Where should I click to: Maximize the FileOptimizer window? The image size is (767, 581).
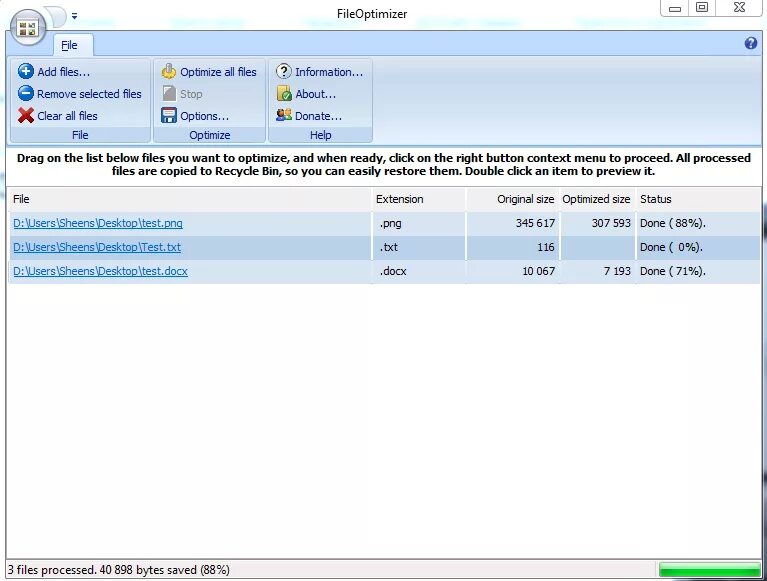tap(702, 8)
